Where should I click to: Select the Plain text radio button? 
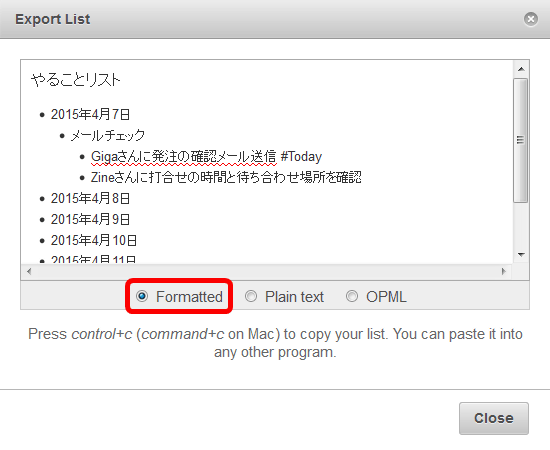pos(251,296)
